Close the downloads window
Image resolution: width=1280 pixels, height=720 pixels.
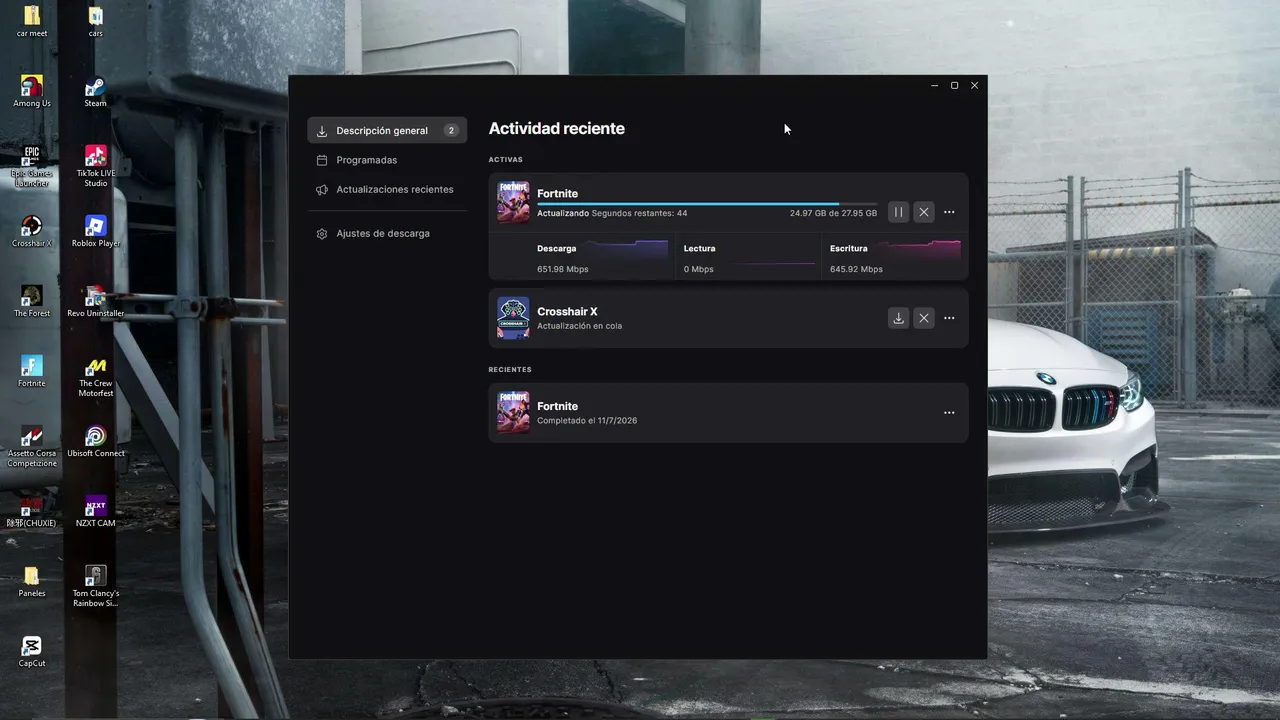(x=974, y=86)
